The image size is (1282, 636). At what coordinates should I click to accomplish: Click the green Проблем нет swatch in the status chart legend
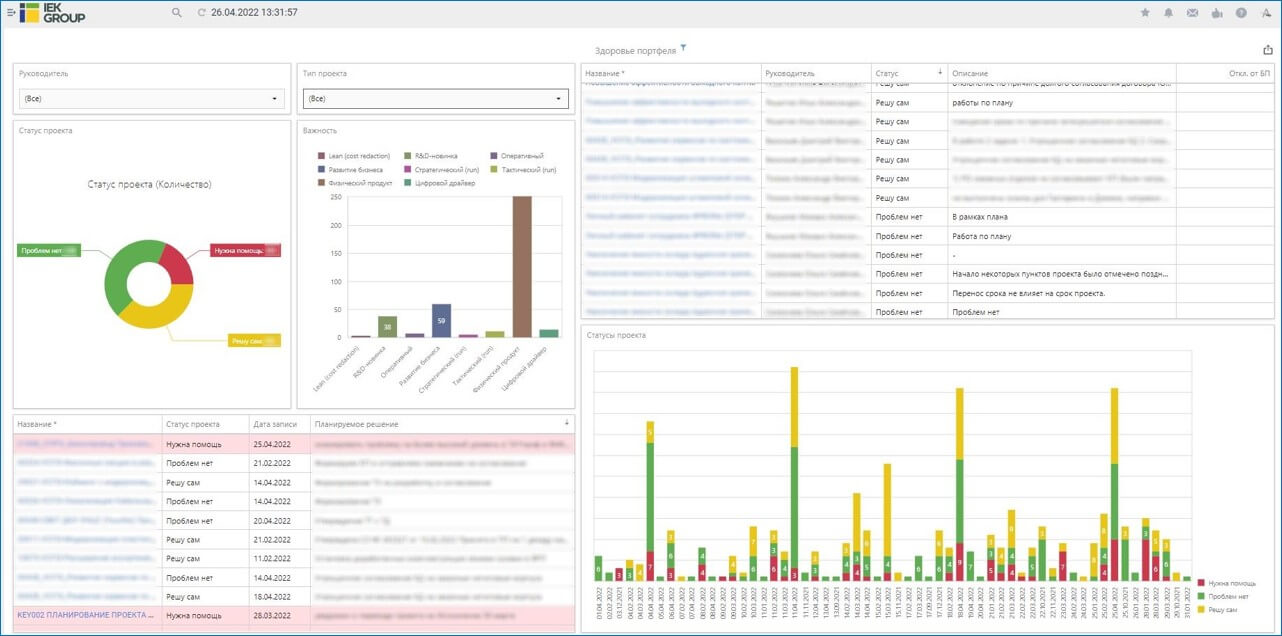[1203, 596]
